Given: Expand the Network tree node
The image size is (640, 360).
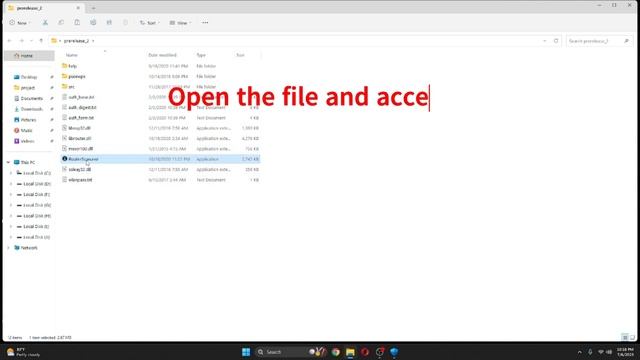Looking at the screenshot, I should coord(8,248).
